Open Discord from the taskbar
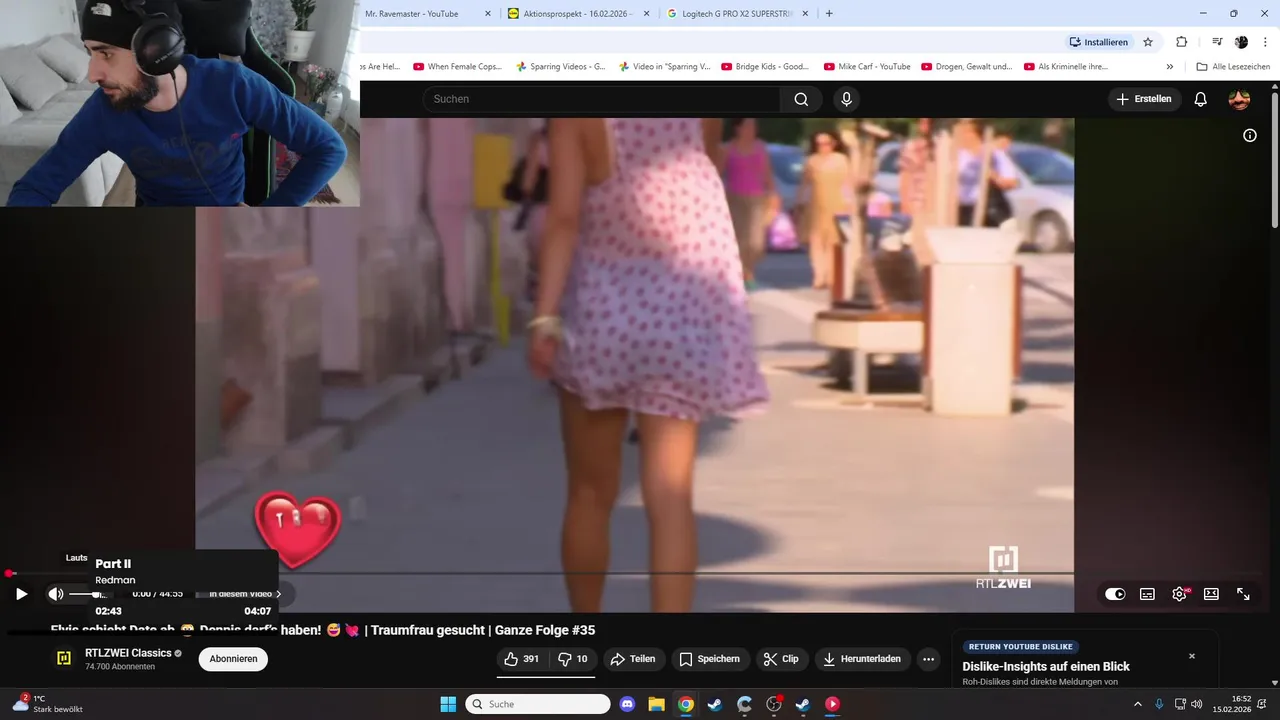The width and height of the screenshot is (1280, 720). [627, 704]
